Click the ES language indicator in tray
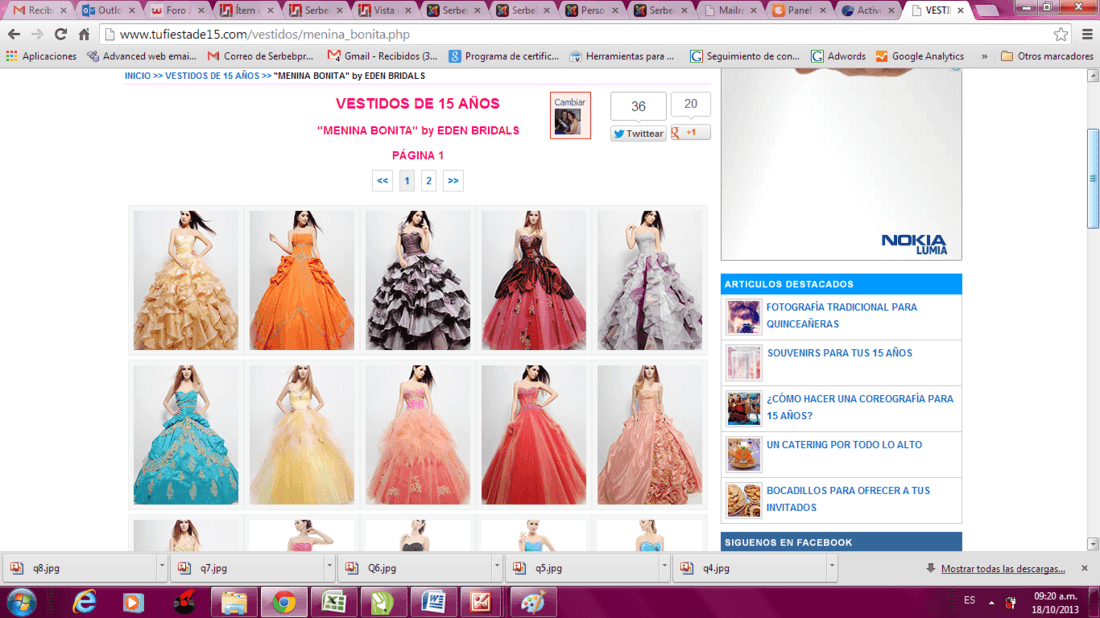 point(970,600)
